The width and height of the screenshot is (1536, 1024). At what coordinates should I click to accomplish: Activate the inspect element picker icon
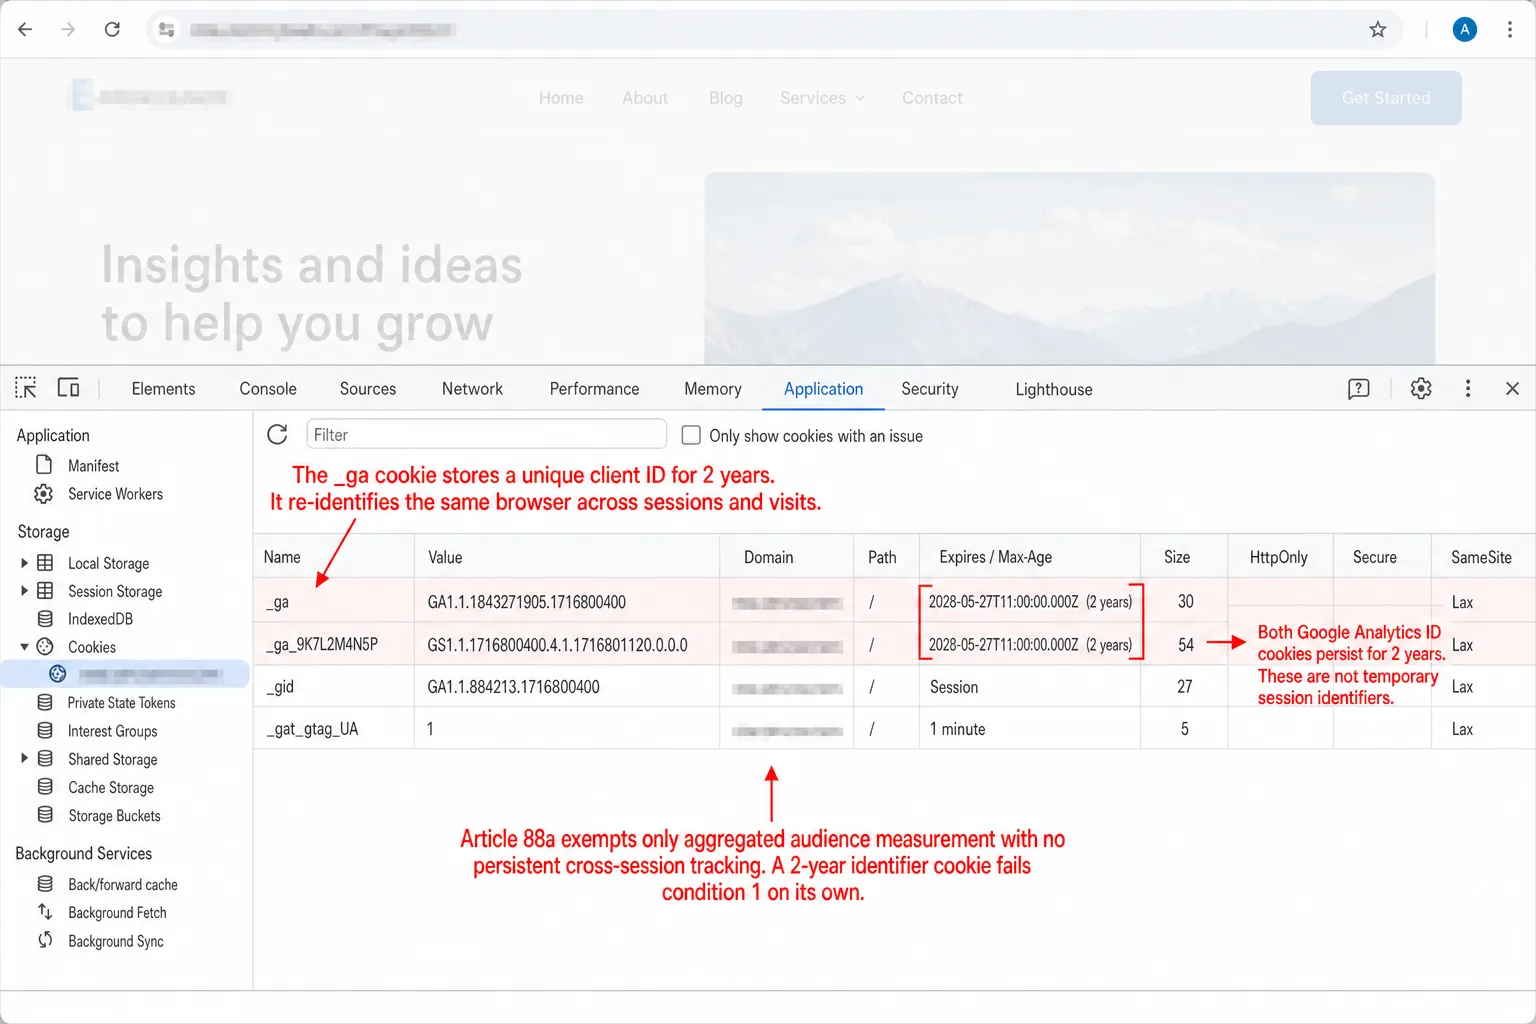click(x=26, y=388)
